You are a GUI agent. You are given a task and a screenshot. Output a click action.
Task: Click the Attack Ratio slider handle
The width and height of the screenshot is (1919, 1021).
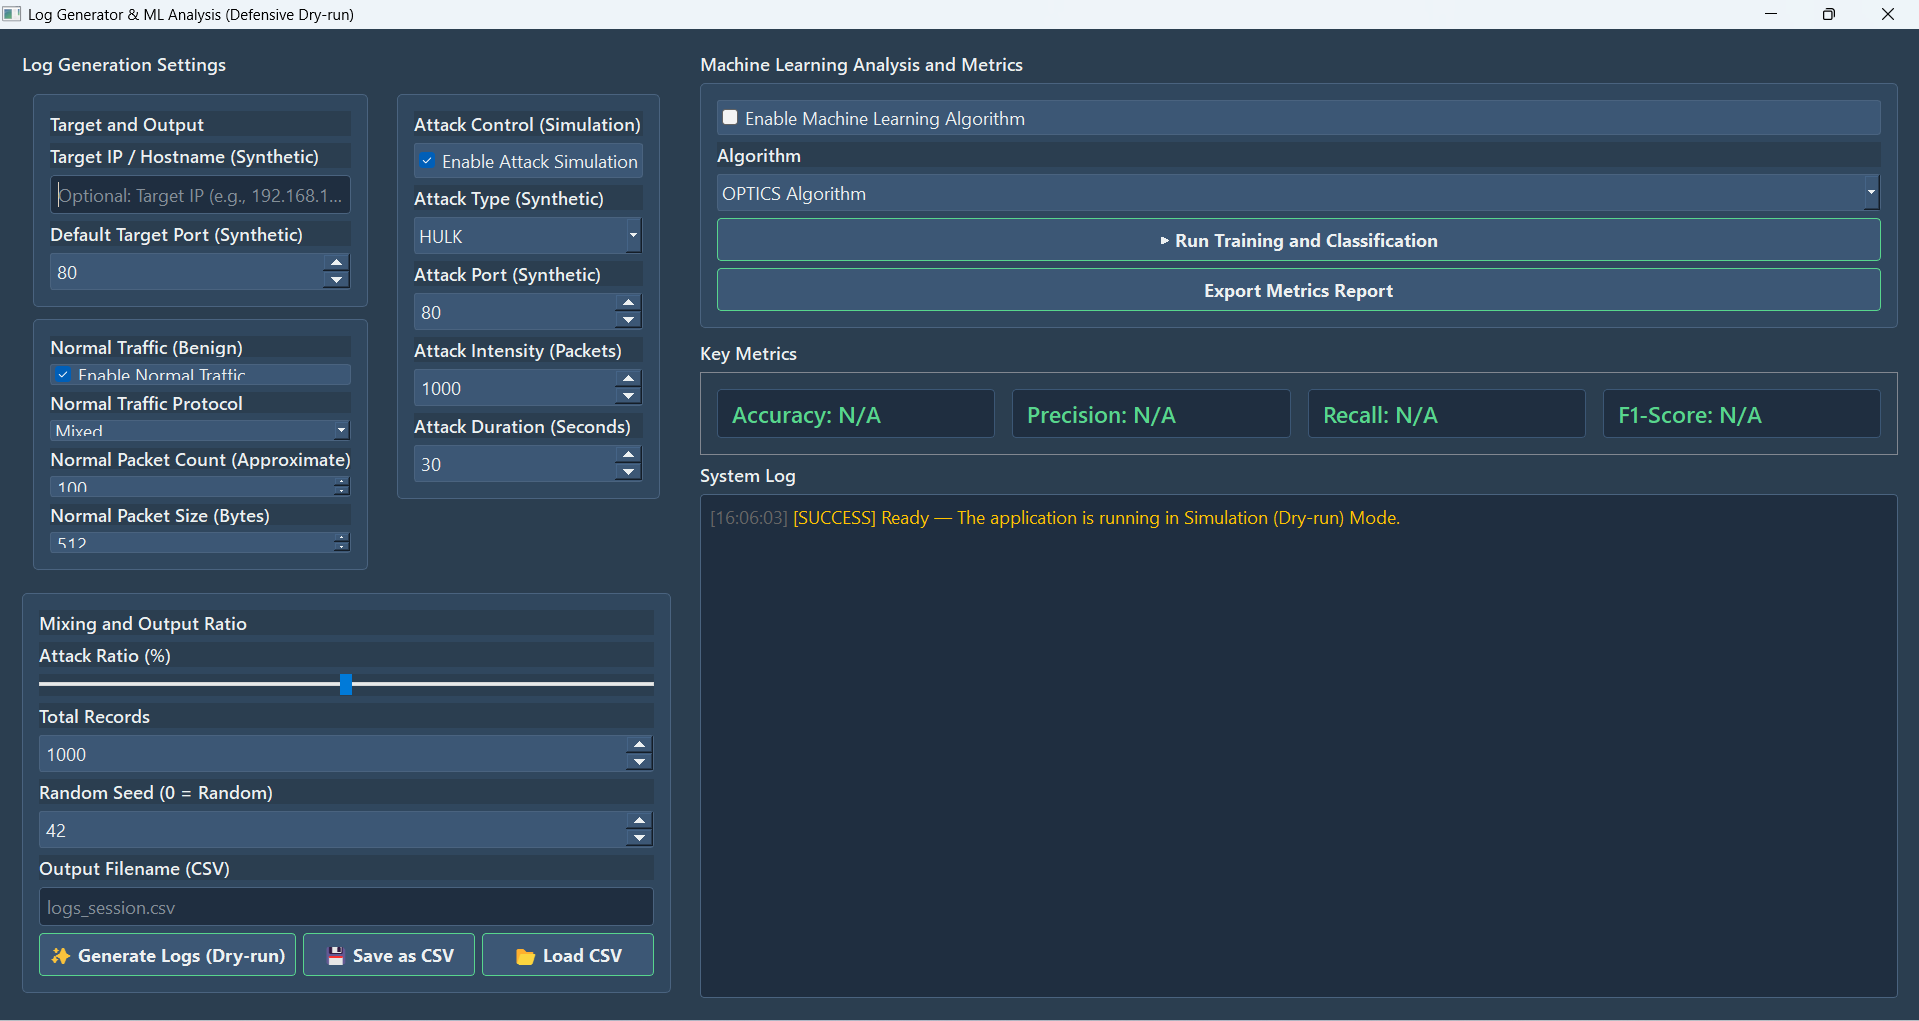[346, 684]
